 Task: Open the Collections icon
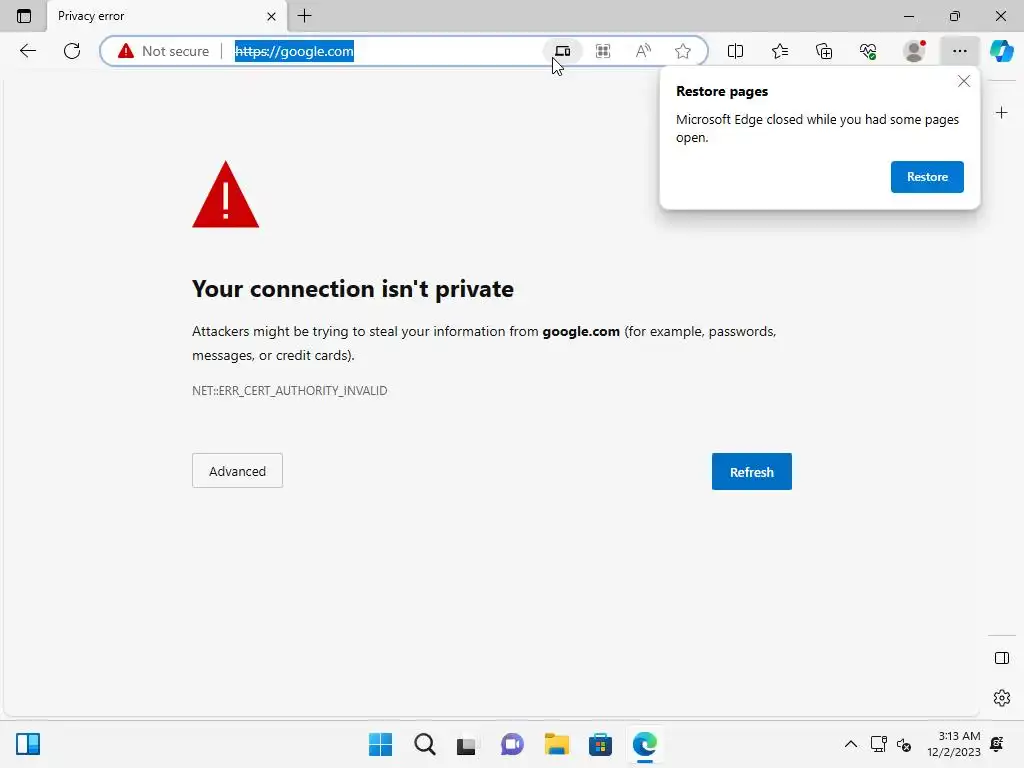(824, 51)
